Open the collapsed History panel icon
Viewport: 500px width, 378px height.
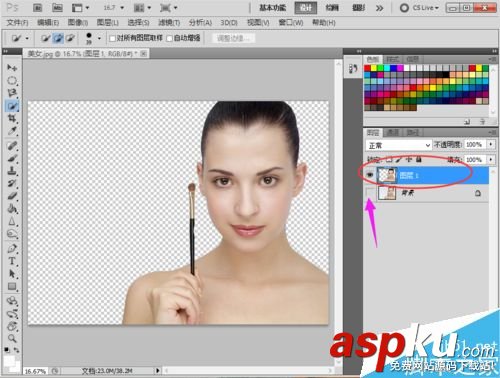tap(353, 69)
